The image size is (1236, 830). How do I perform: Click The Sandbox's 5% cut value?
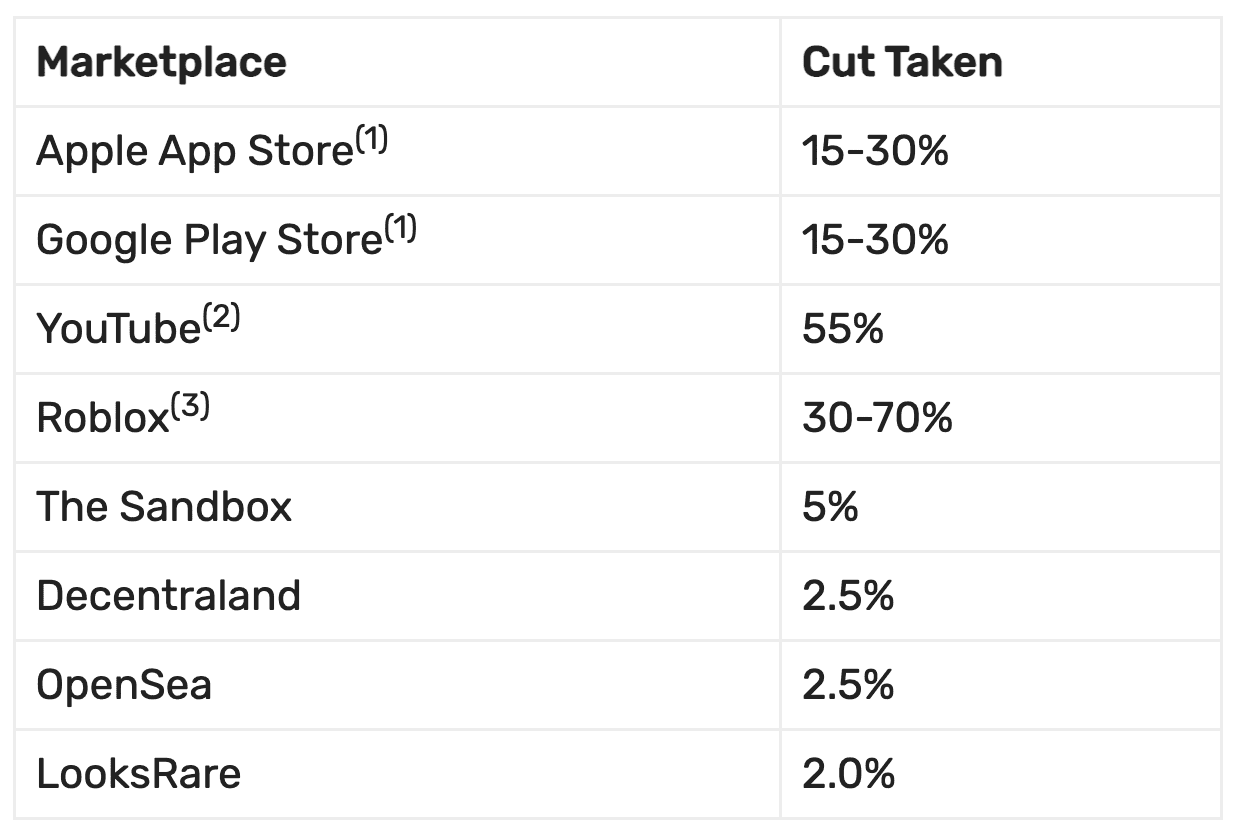[829, 507]
